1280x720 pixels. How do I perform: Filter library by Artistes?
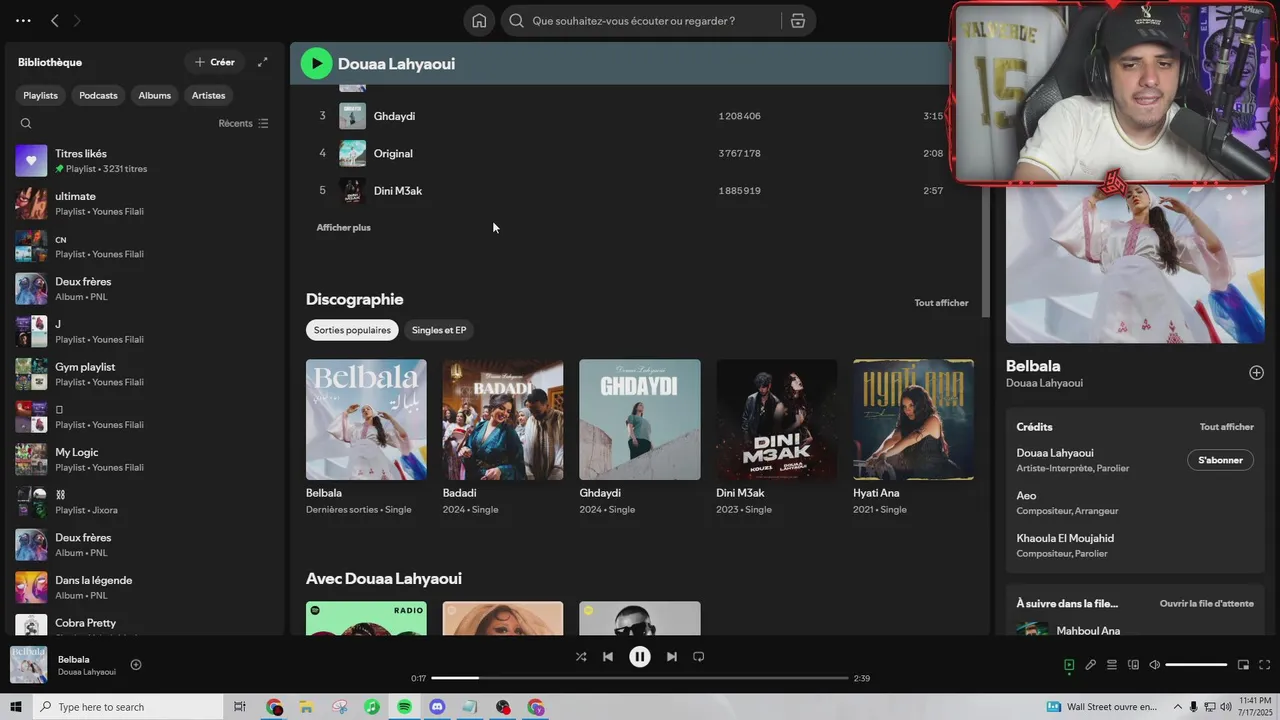(x=209, y=95)
